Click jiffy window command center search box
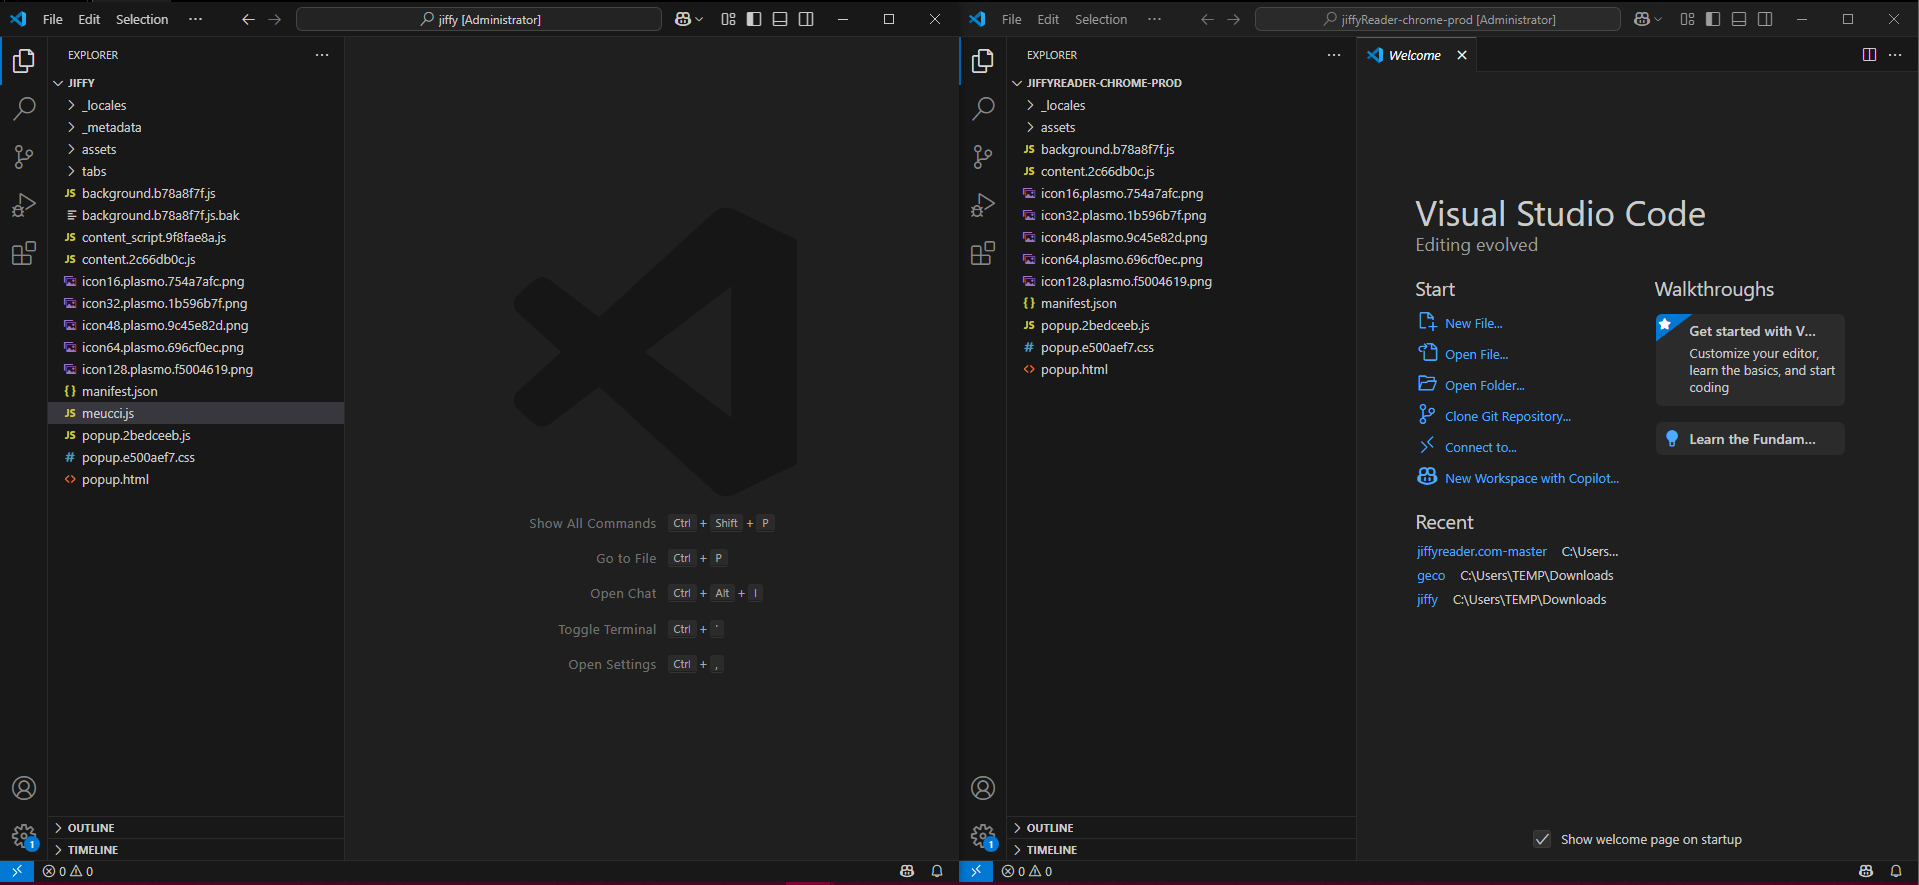Viewport: 1919px width, 885px height. point(479,19)
